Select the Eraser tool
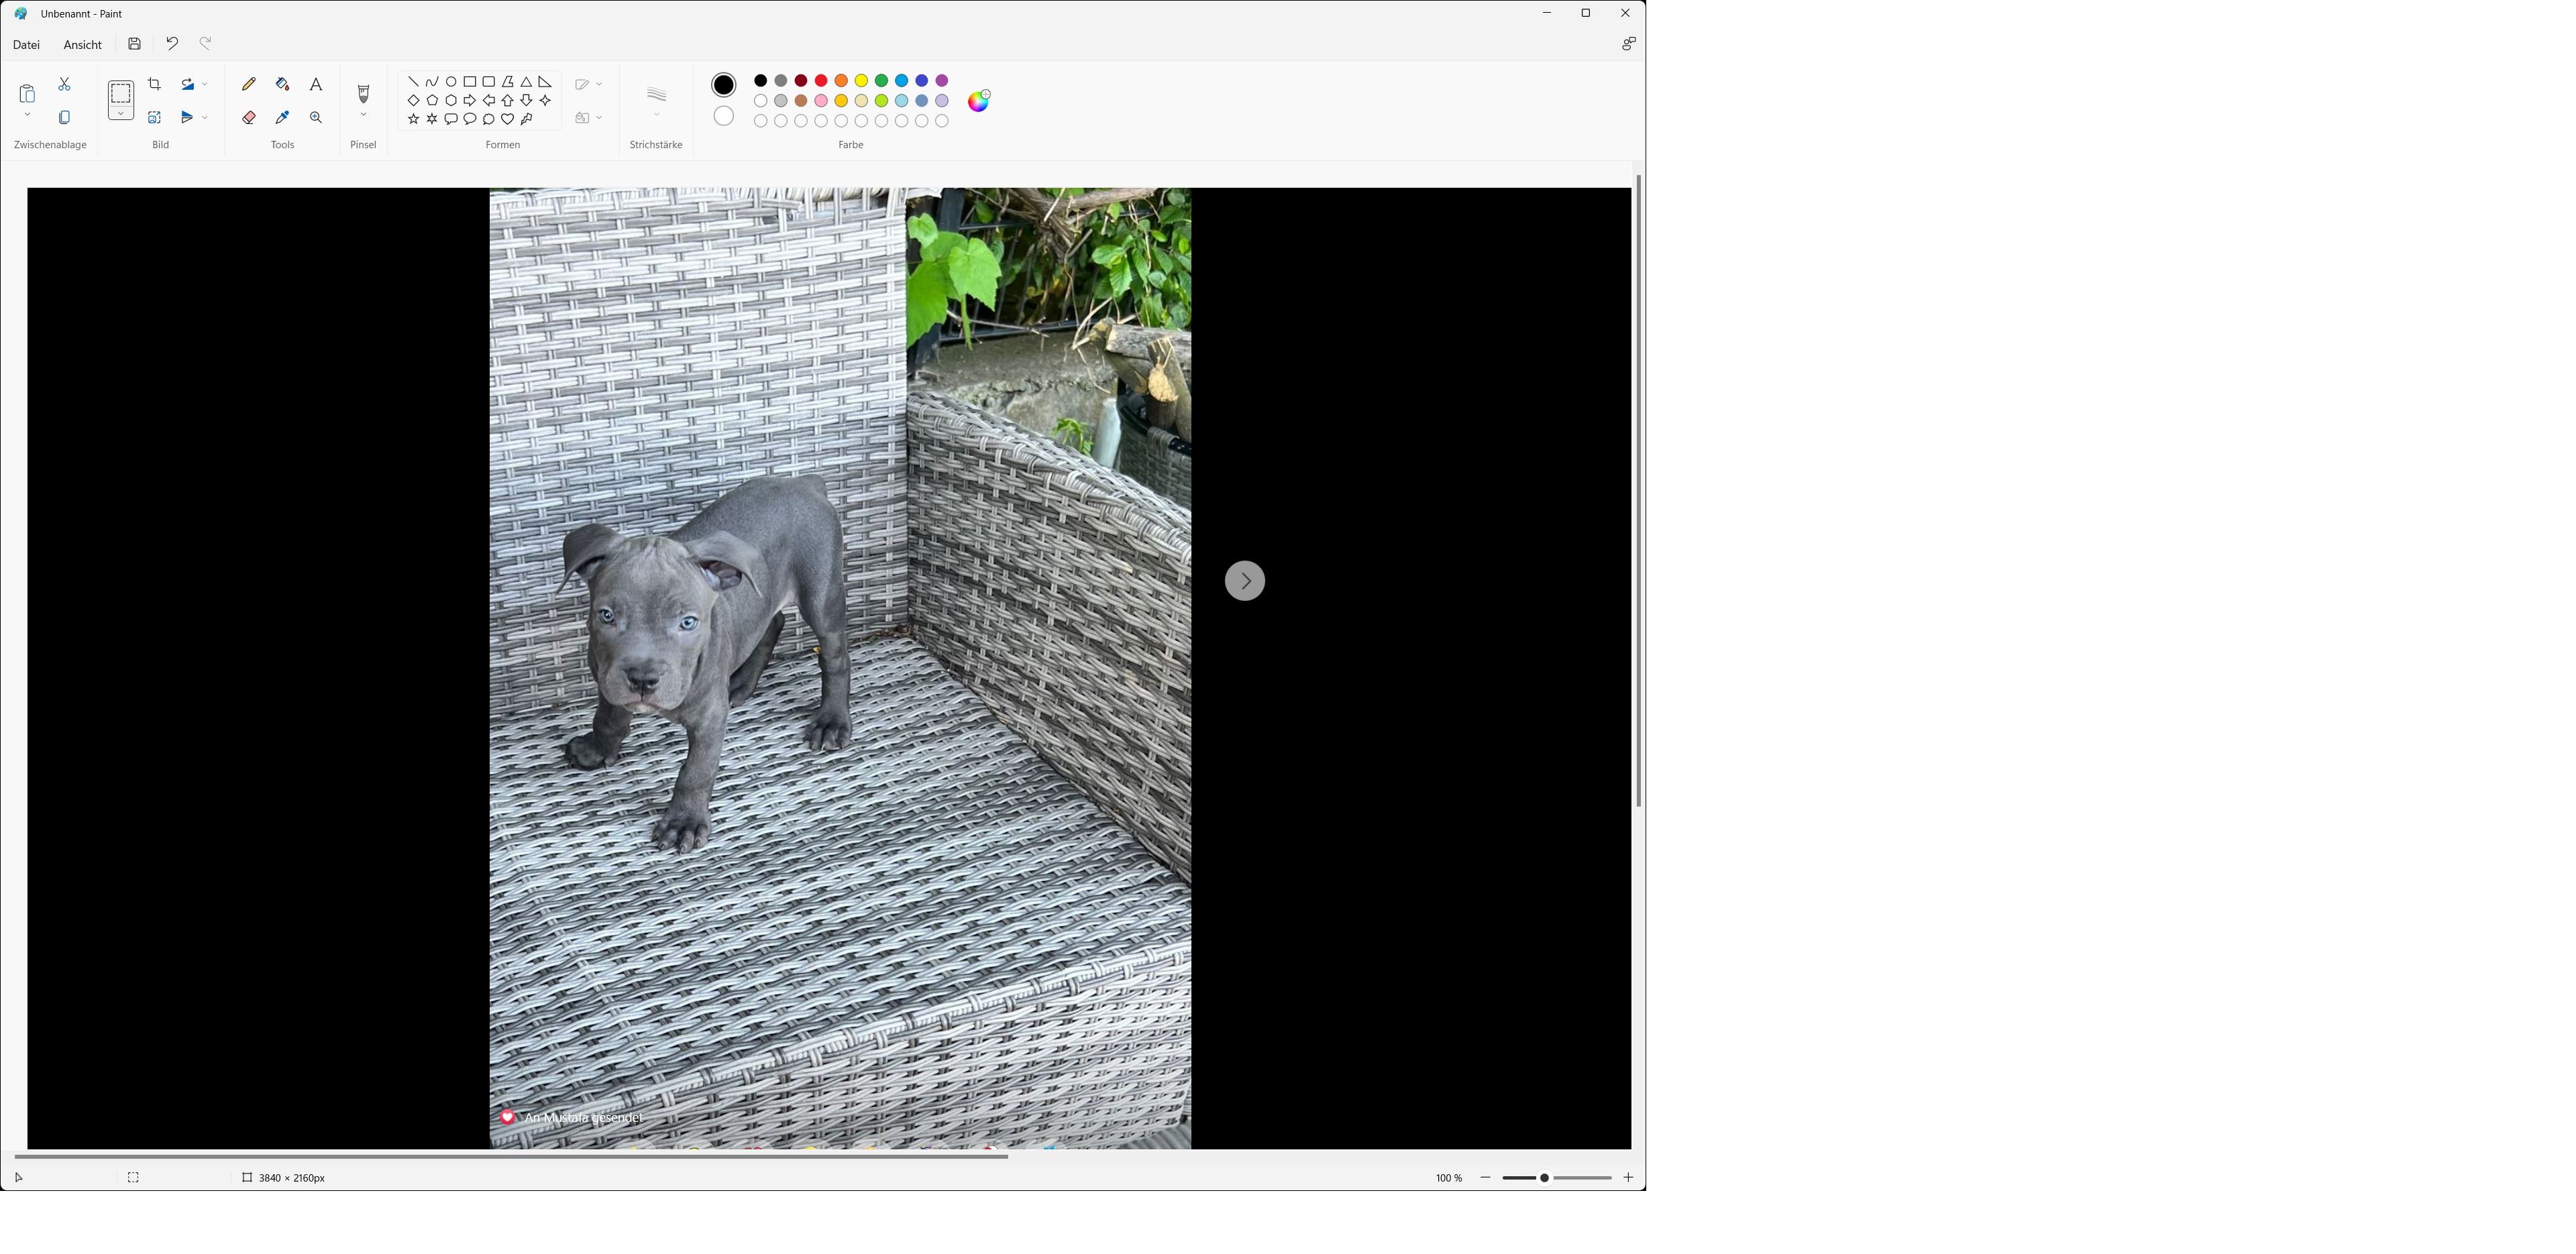The width and height of the screenshot is (2576, 1254). pos(249,117)
